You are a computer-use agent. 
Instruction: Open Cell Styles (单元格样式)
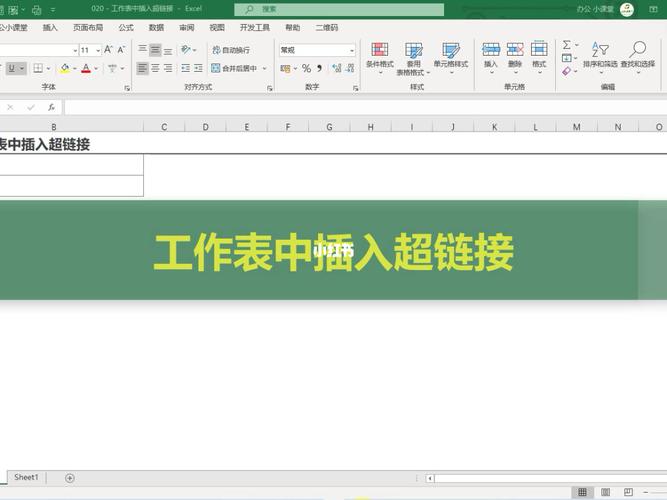(450, 57)
